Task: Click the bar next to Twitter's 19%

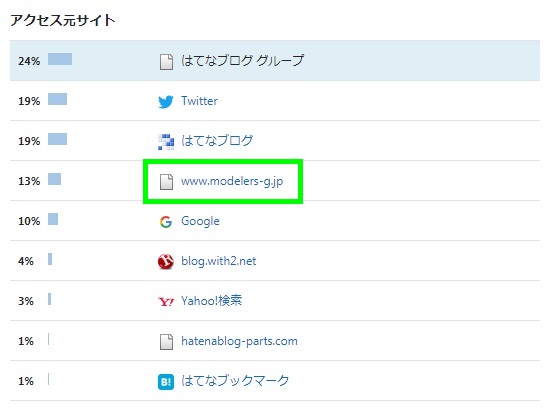Action: (x=58, y=99)
